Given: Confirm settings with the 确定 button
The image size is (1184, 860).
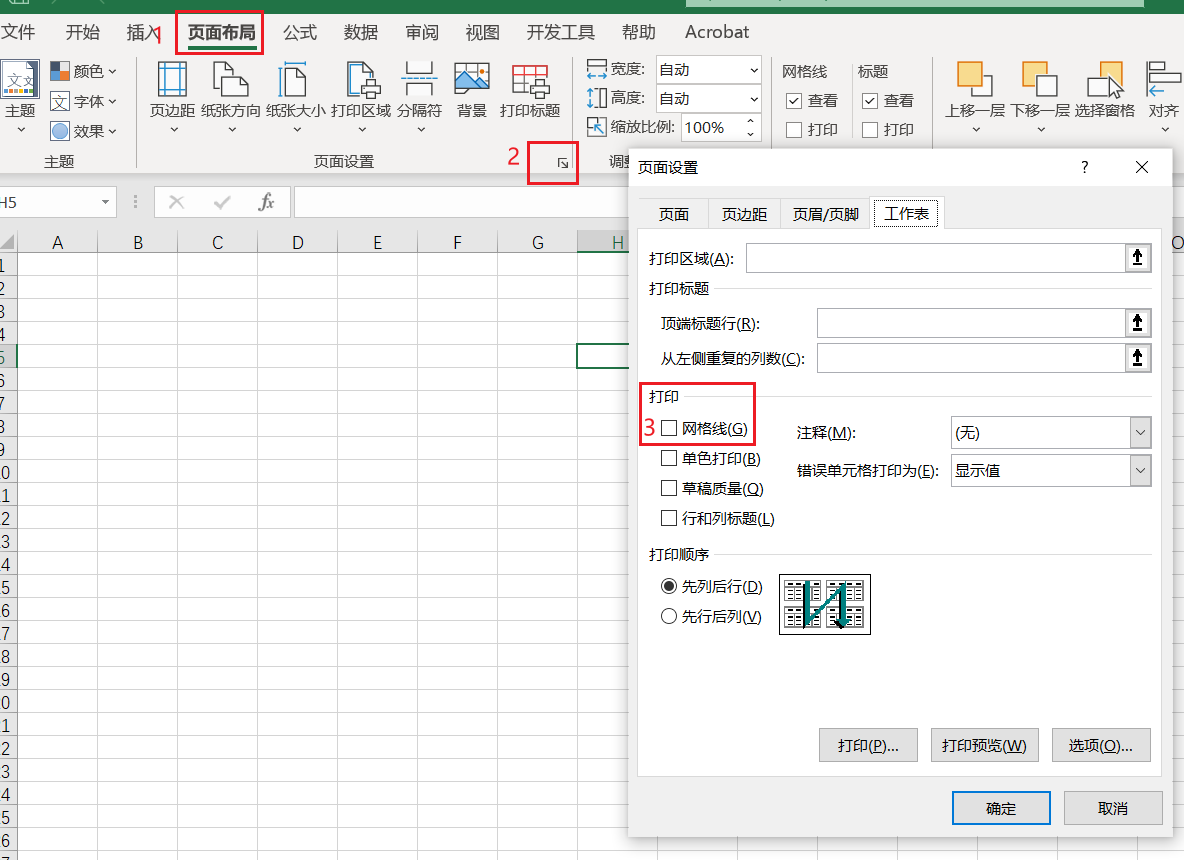Looking at the screenshot, I should (x=1001, y=808).
